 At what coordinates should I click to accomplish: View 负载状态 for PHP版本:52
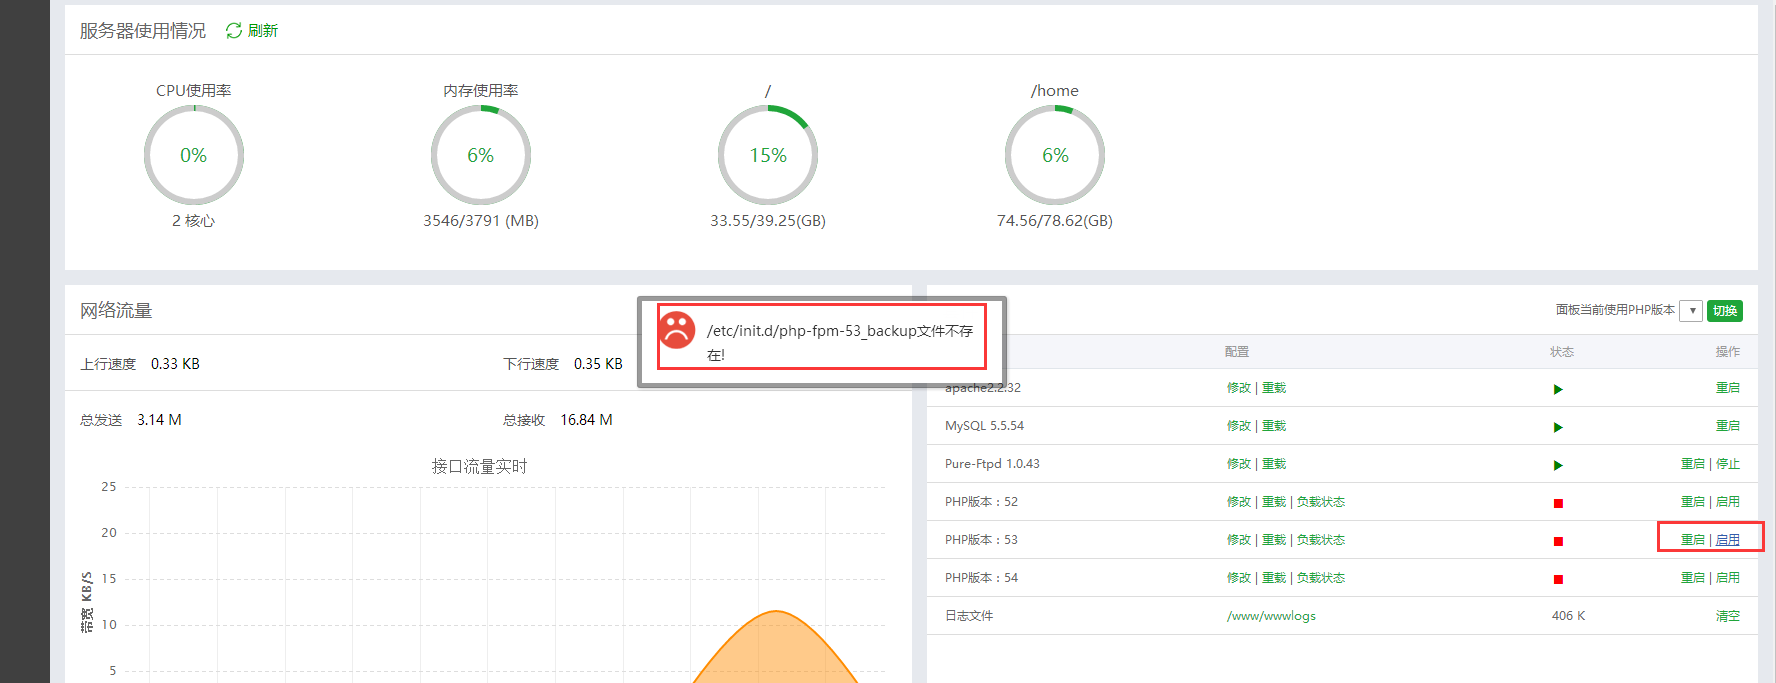tap(1321, 502)
